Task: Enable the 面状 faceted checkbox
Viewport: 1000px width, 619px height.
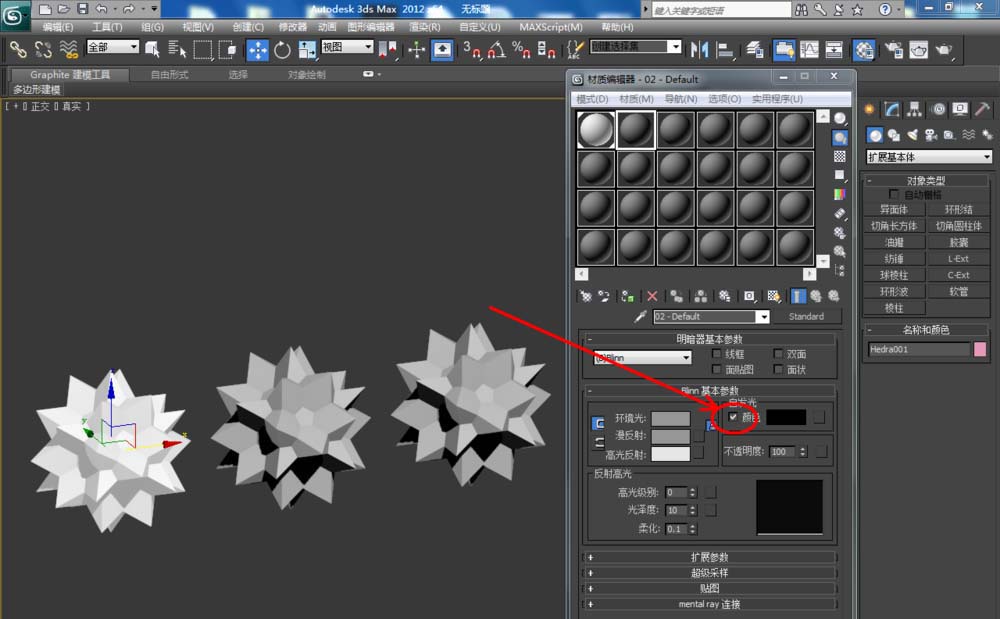Action: coord(778,370)
